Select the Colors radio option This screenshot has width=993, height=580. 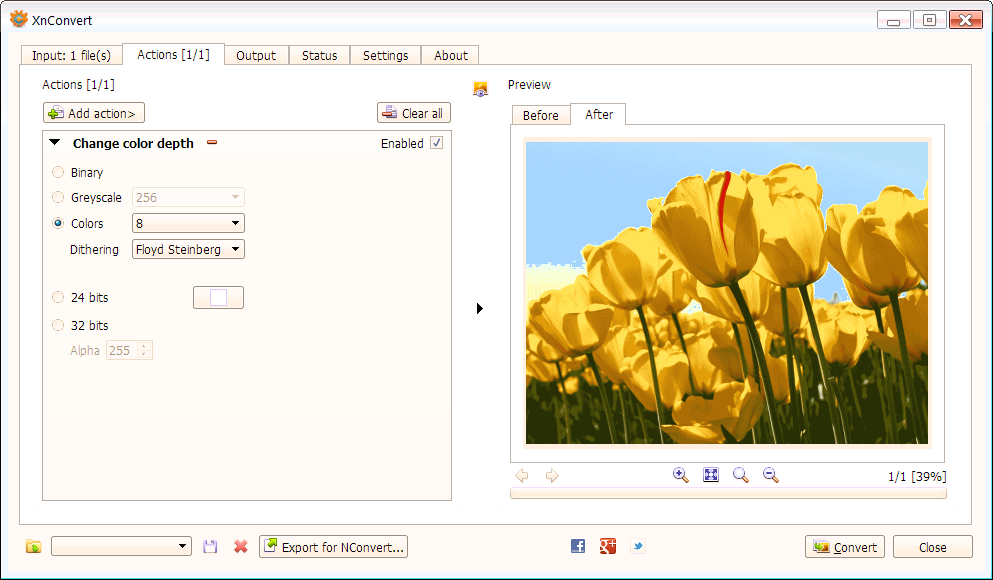coord(58,223)
